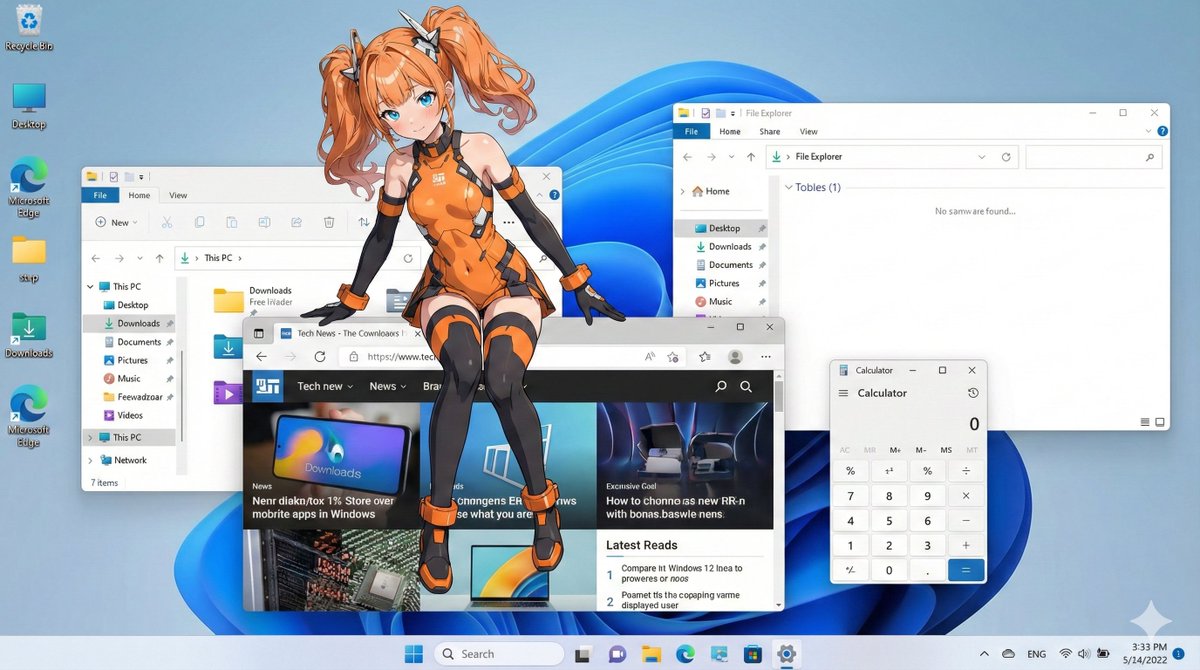Screen dimensions: 1200x670
Task: Click the browser profile avatar
Action: pyautogui.click(x=735, y=356)
